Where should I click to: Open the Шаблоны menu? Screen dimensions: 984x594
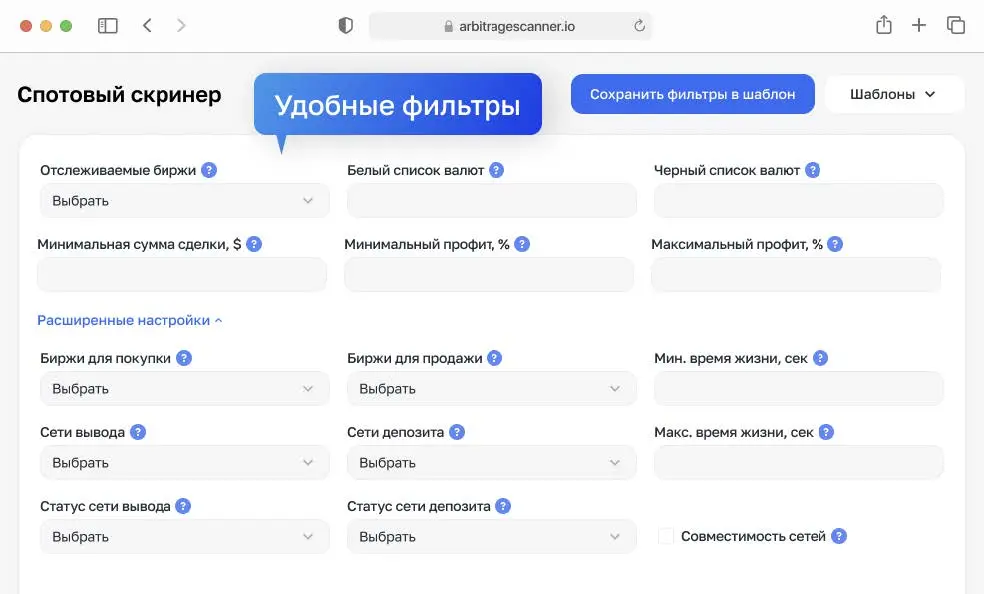point(893,94)
